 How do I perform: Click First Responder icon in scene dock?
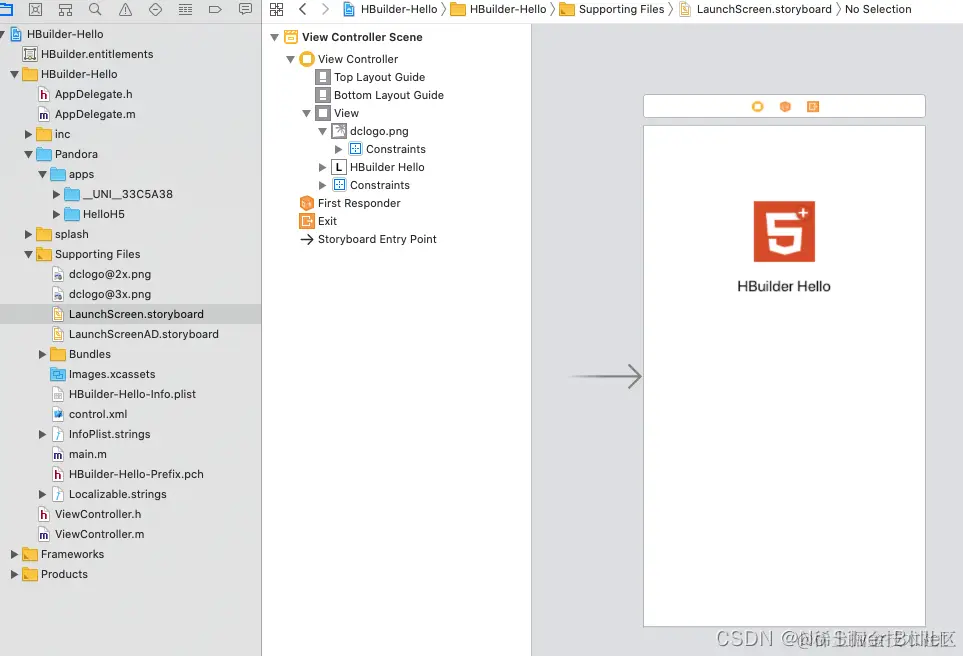point(785,106)
